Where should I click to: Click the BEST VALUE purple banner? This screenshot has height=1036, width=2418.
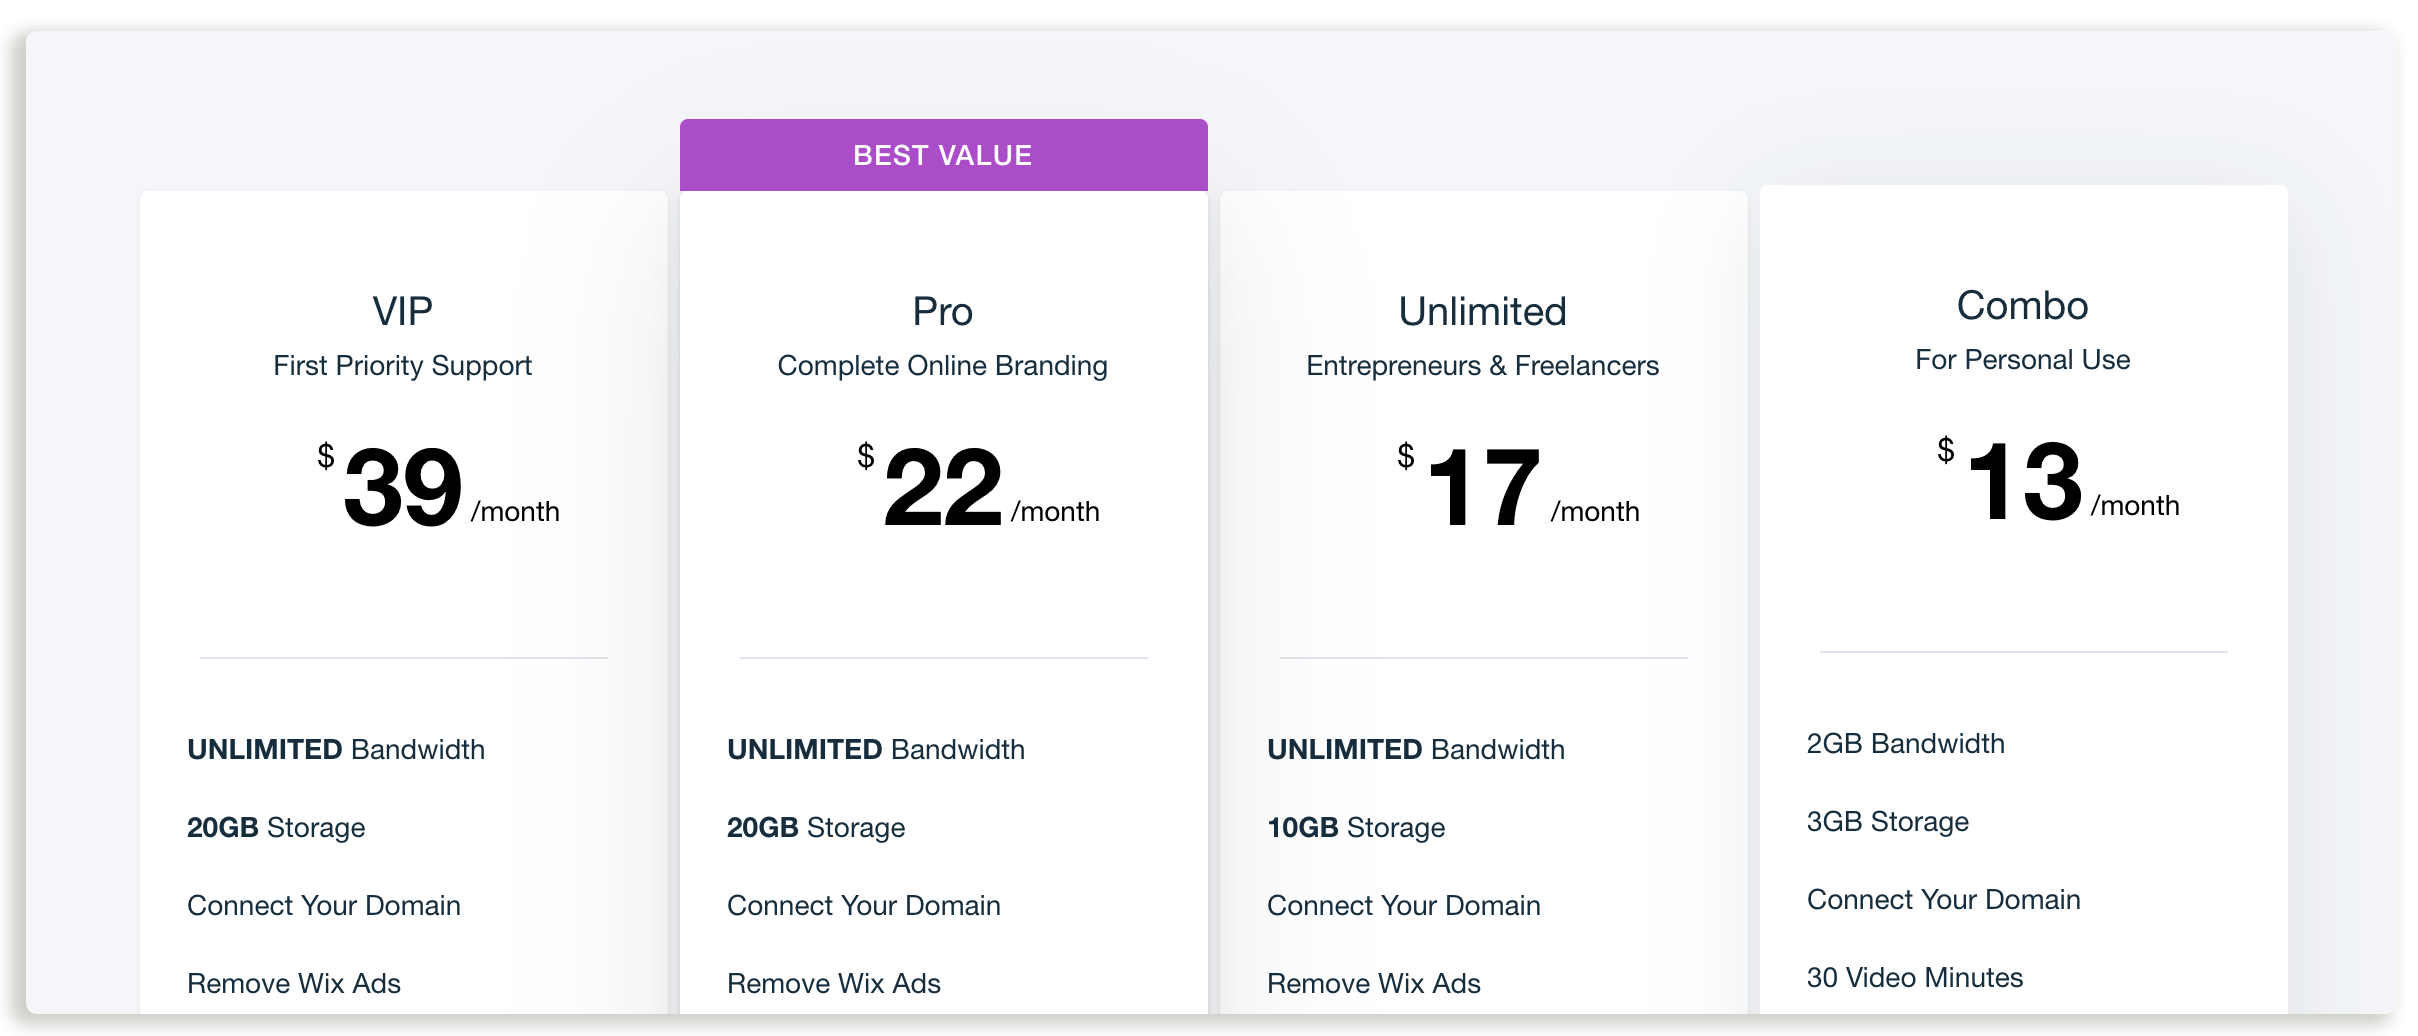click(x=944, y=155)
